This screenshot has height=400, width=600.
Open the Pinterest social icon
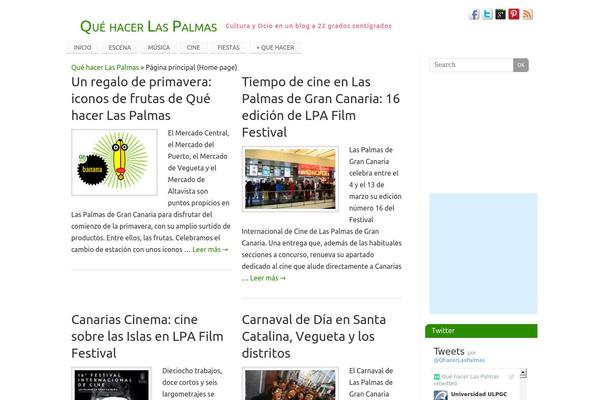click(x=514, y=15)
